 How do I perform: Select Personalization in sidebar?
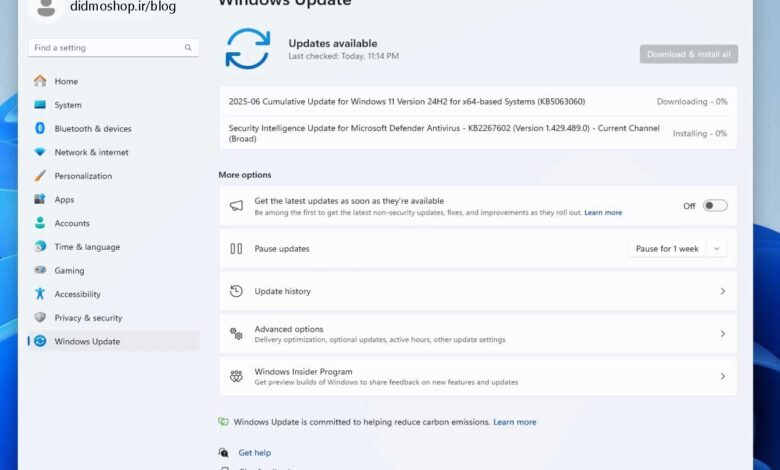click(x=113, y=176)
